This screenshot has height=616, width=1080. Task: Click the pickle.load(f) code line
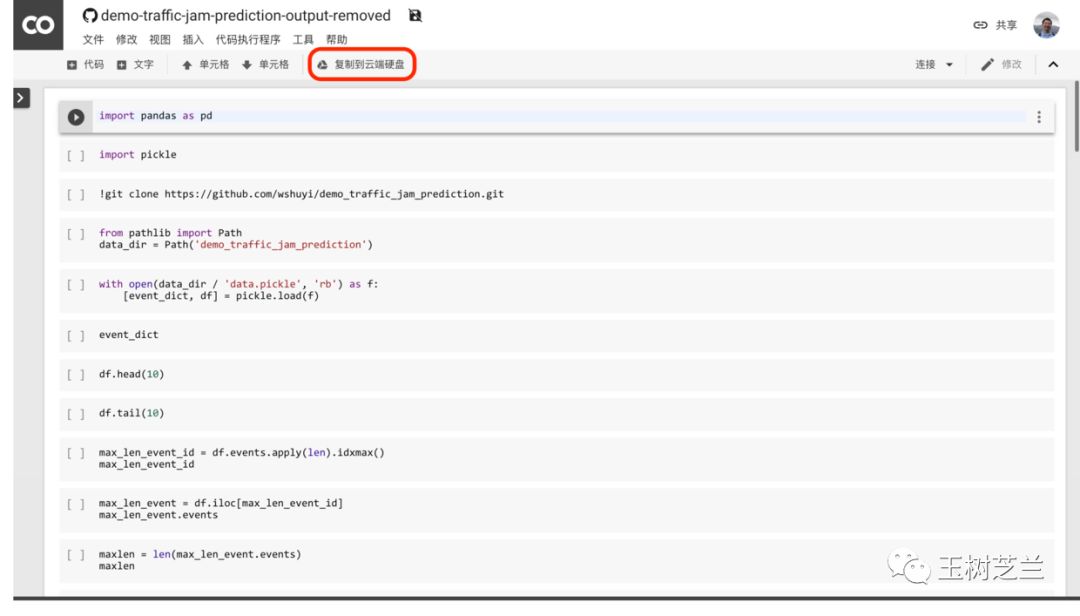pos(220,296)
